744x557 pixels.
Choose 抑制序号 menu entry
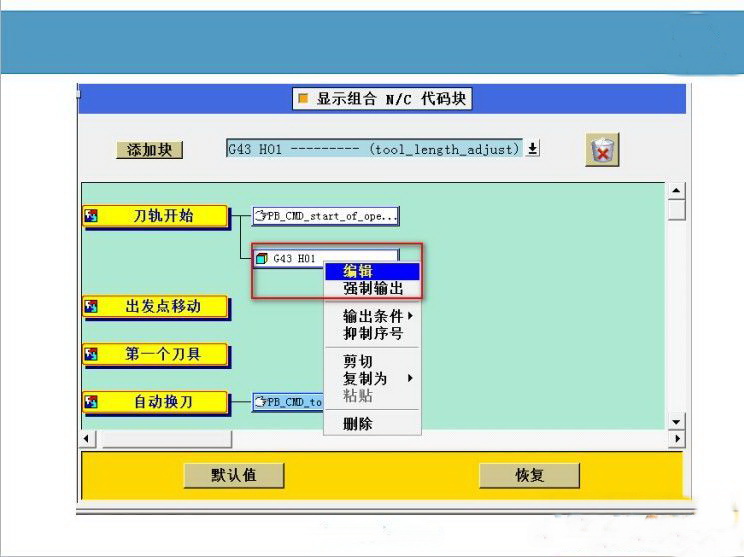click(371, 333)
